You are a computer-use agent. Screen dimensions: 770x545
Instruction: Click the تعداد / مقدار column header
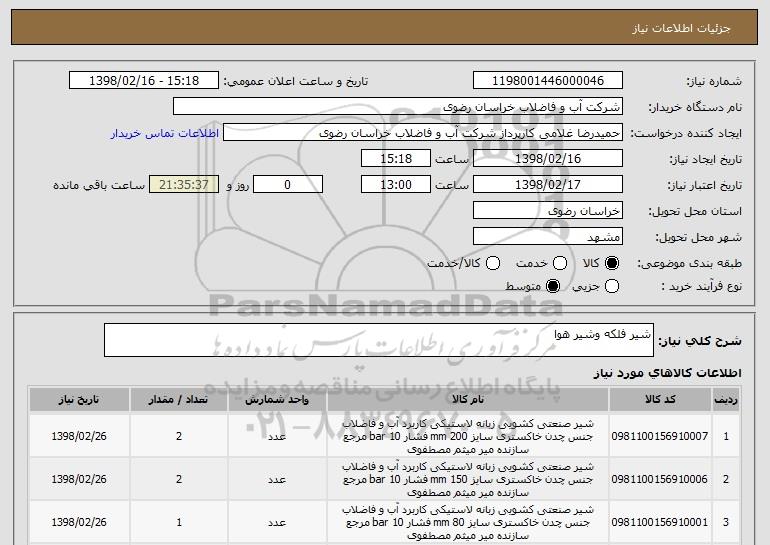179,400
